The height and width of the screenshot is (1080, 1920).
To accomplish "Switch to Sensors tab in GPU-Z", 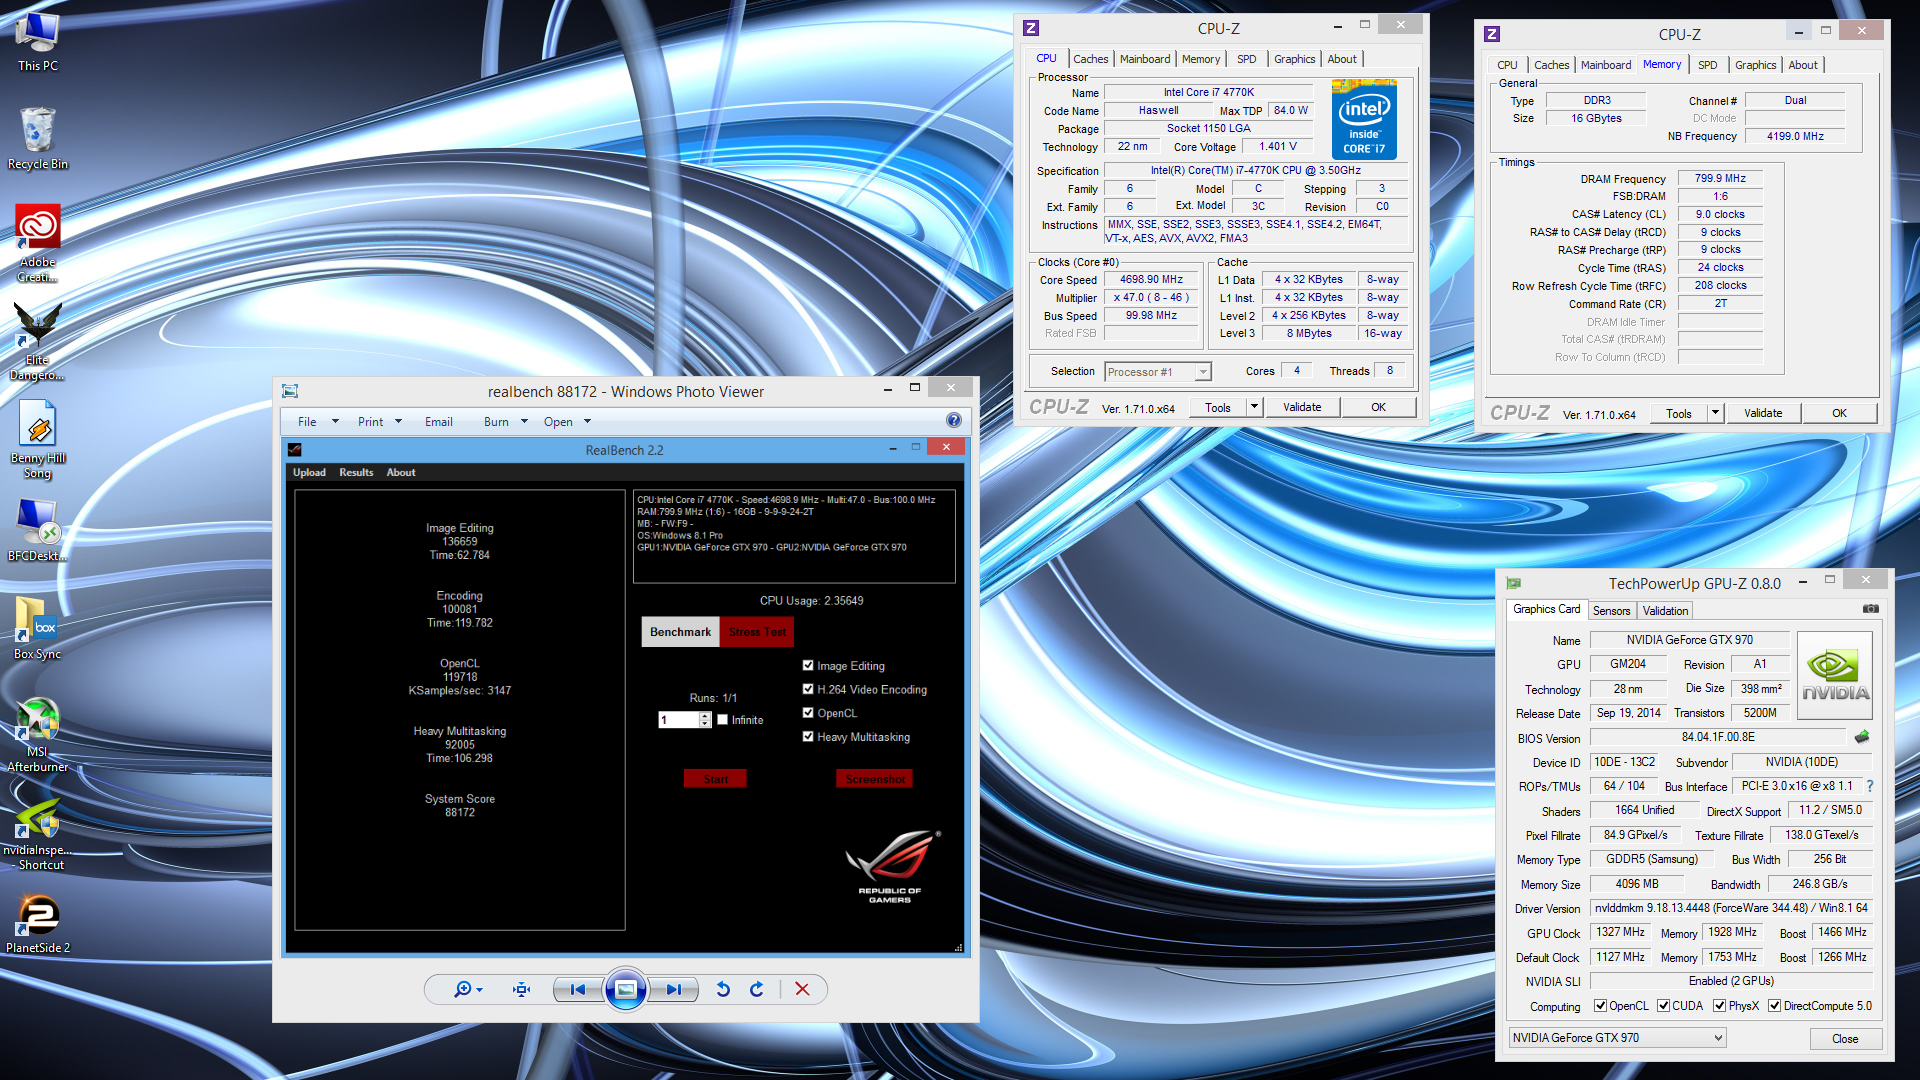I will tap(1611, 610).
